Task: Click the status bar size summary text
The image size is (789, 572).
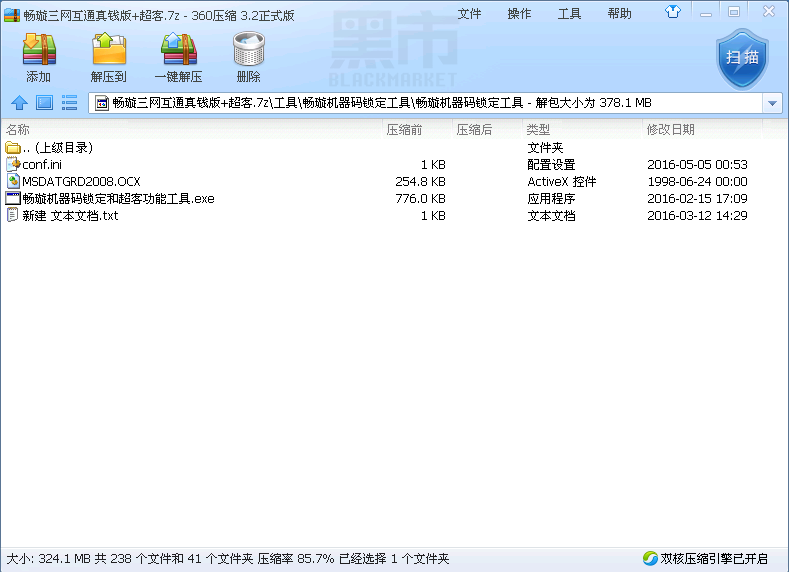Action: [x=227, y=558]
